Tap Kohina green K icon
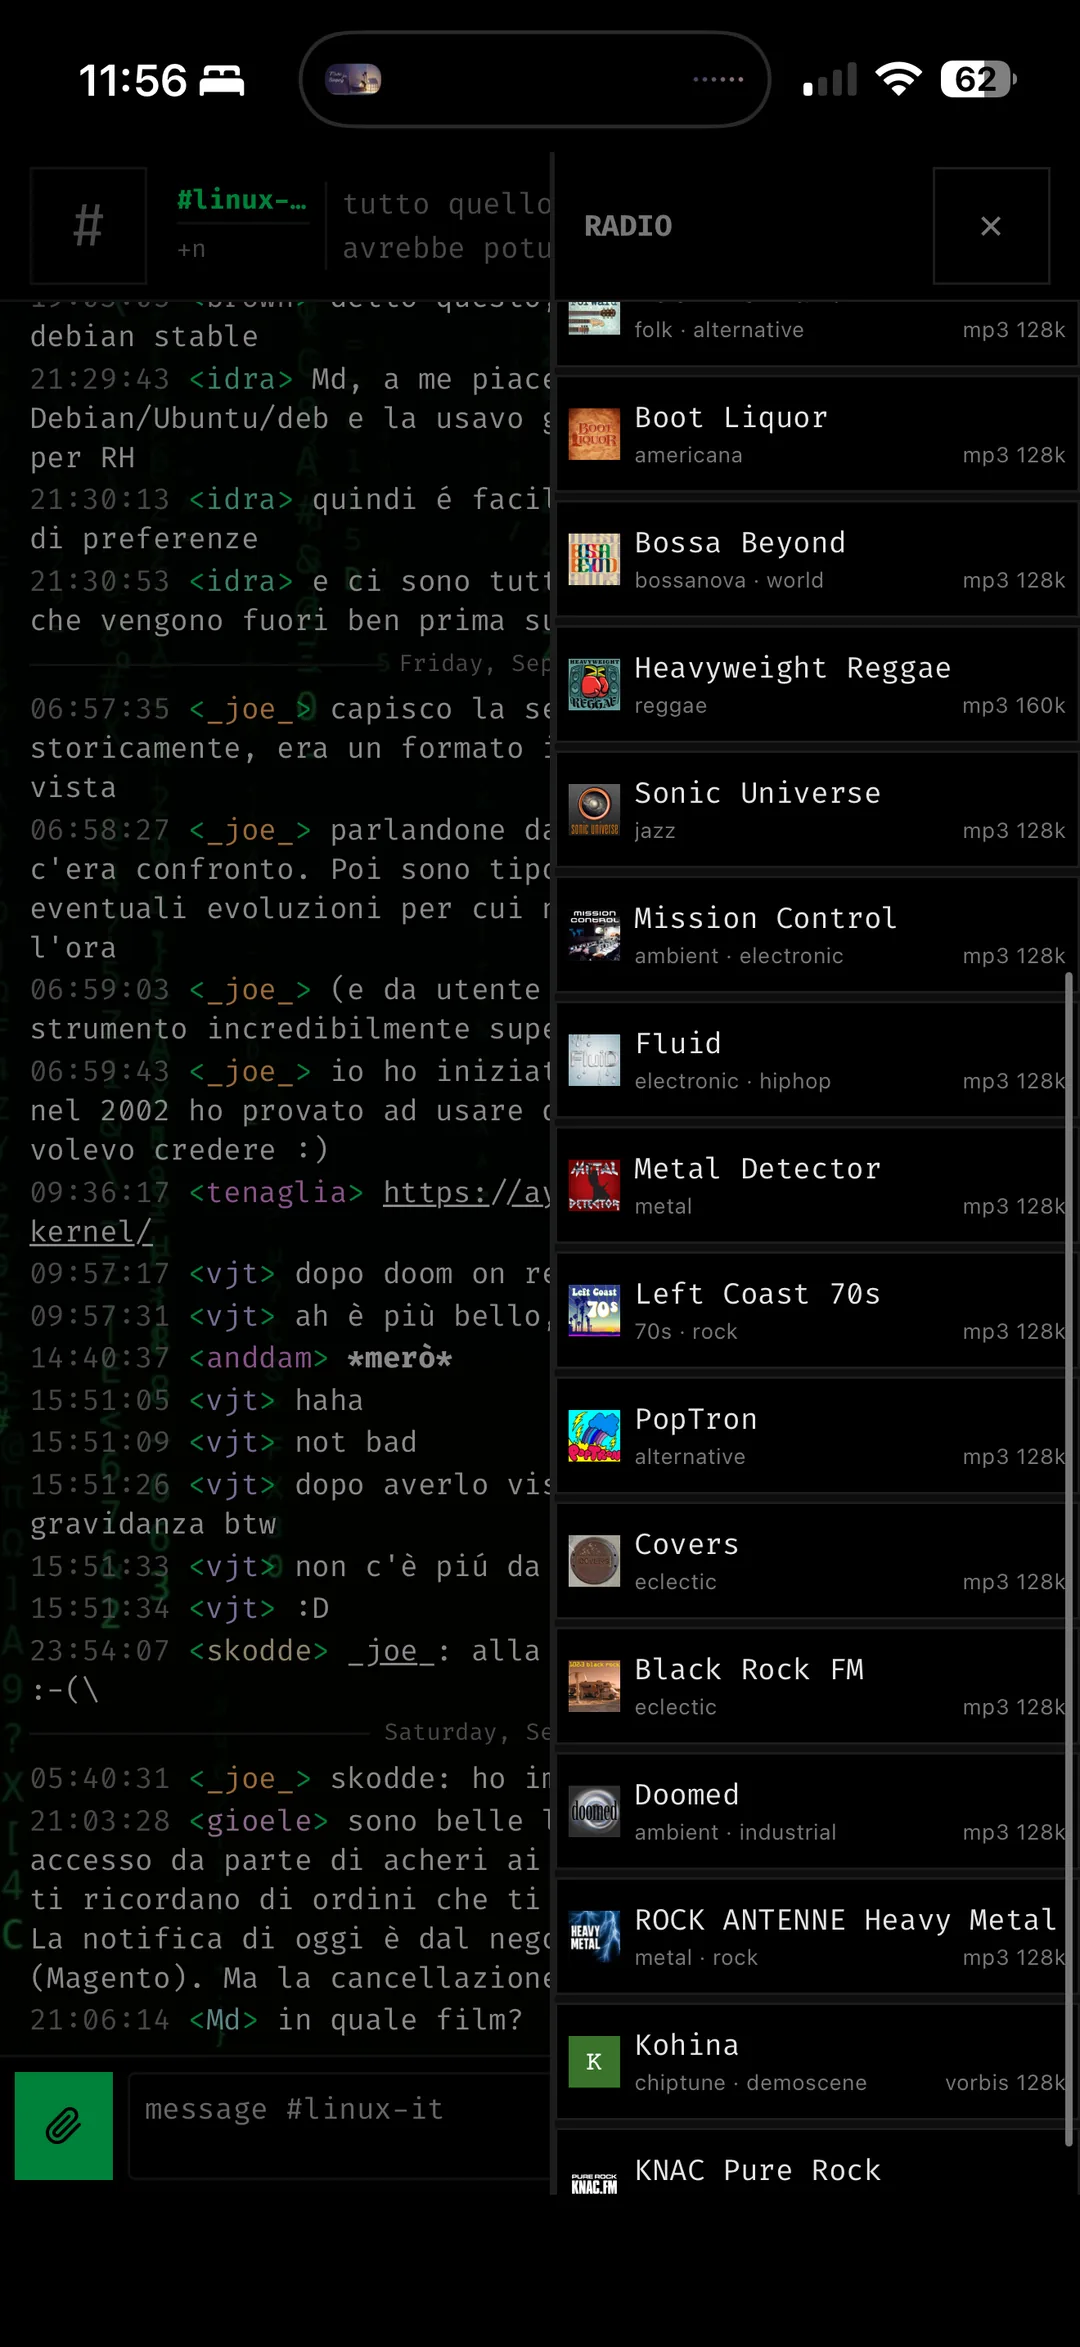This screenshot has width=1080, height=2347. (594, 2061)
